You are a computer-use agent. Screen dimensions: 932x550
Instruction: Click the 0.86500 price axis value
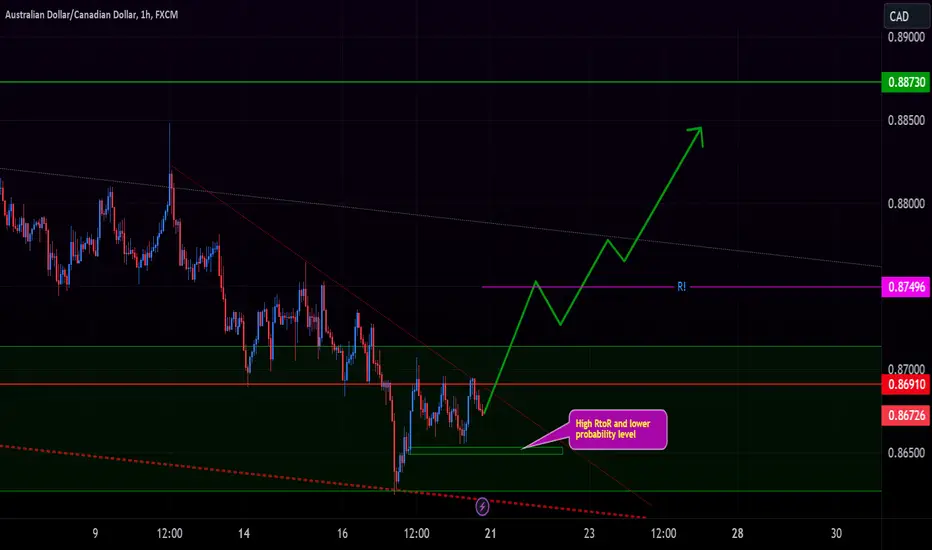click(x=906, y=453)
